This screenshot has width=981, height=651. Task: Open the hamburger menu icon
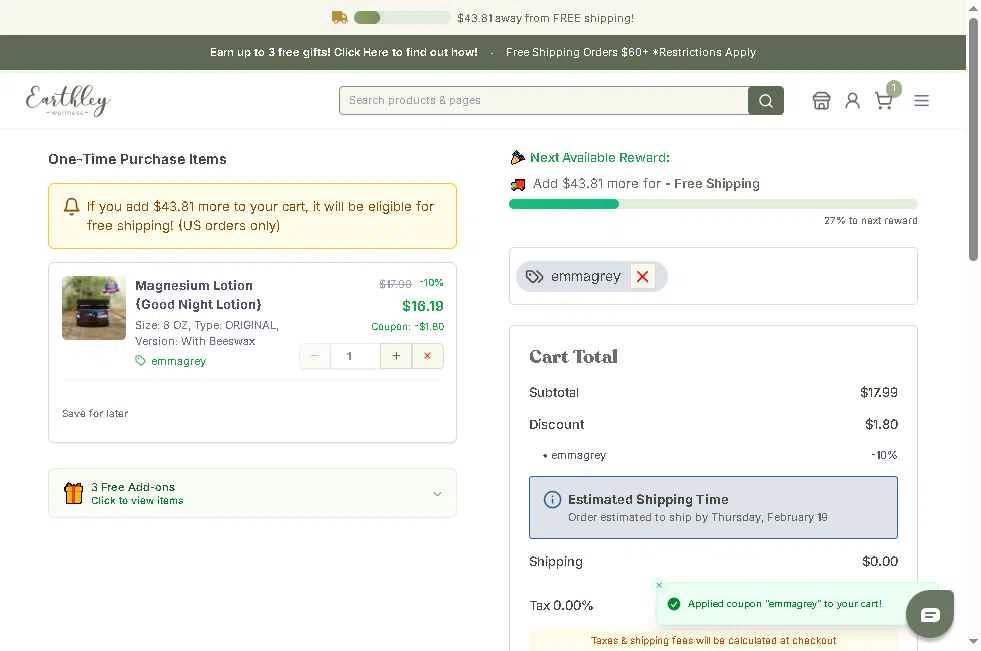(921, 101)
